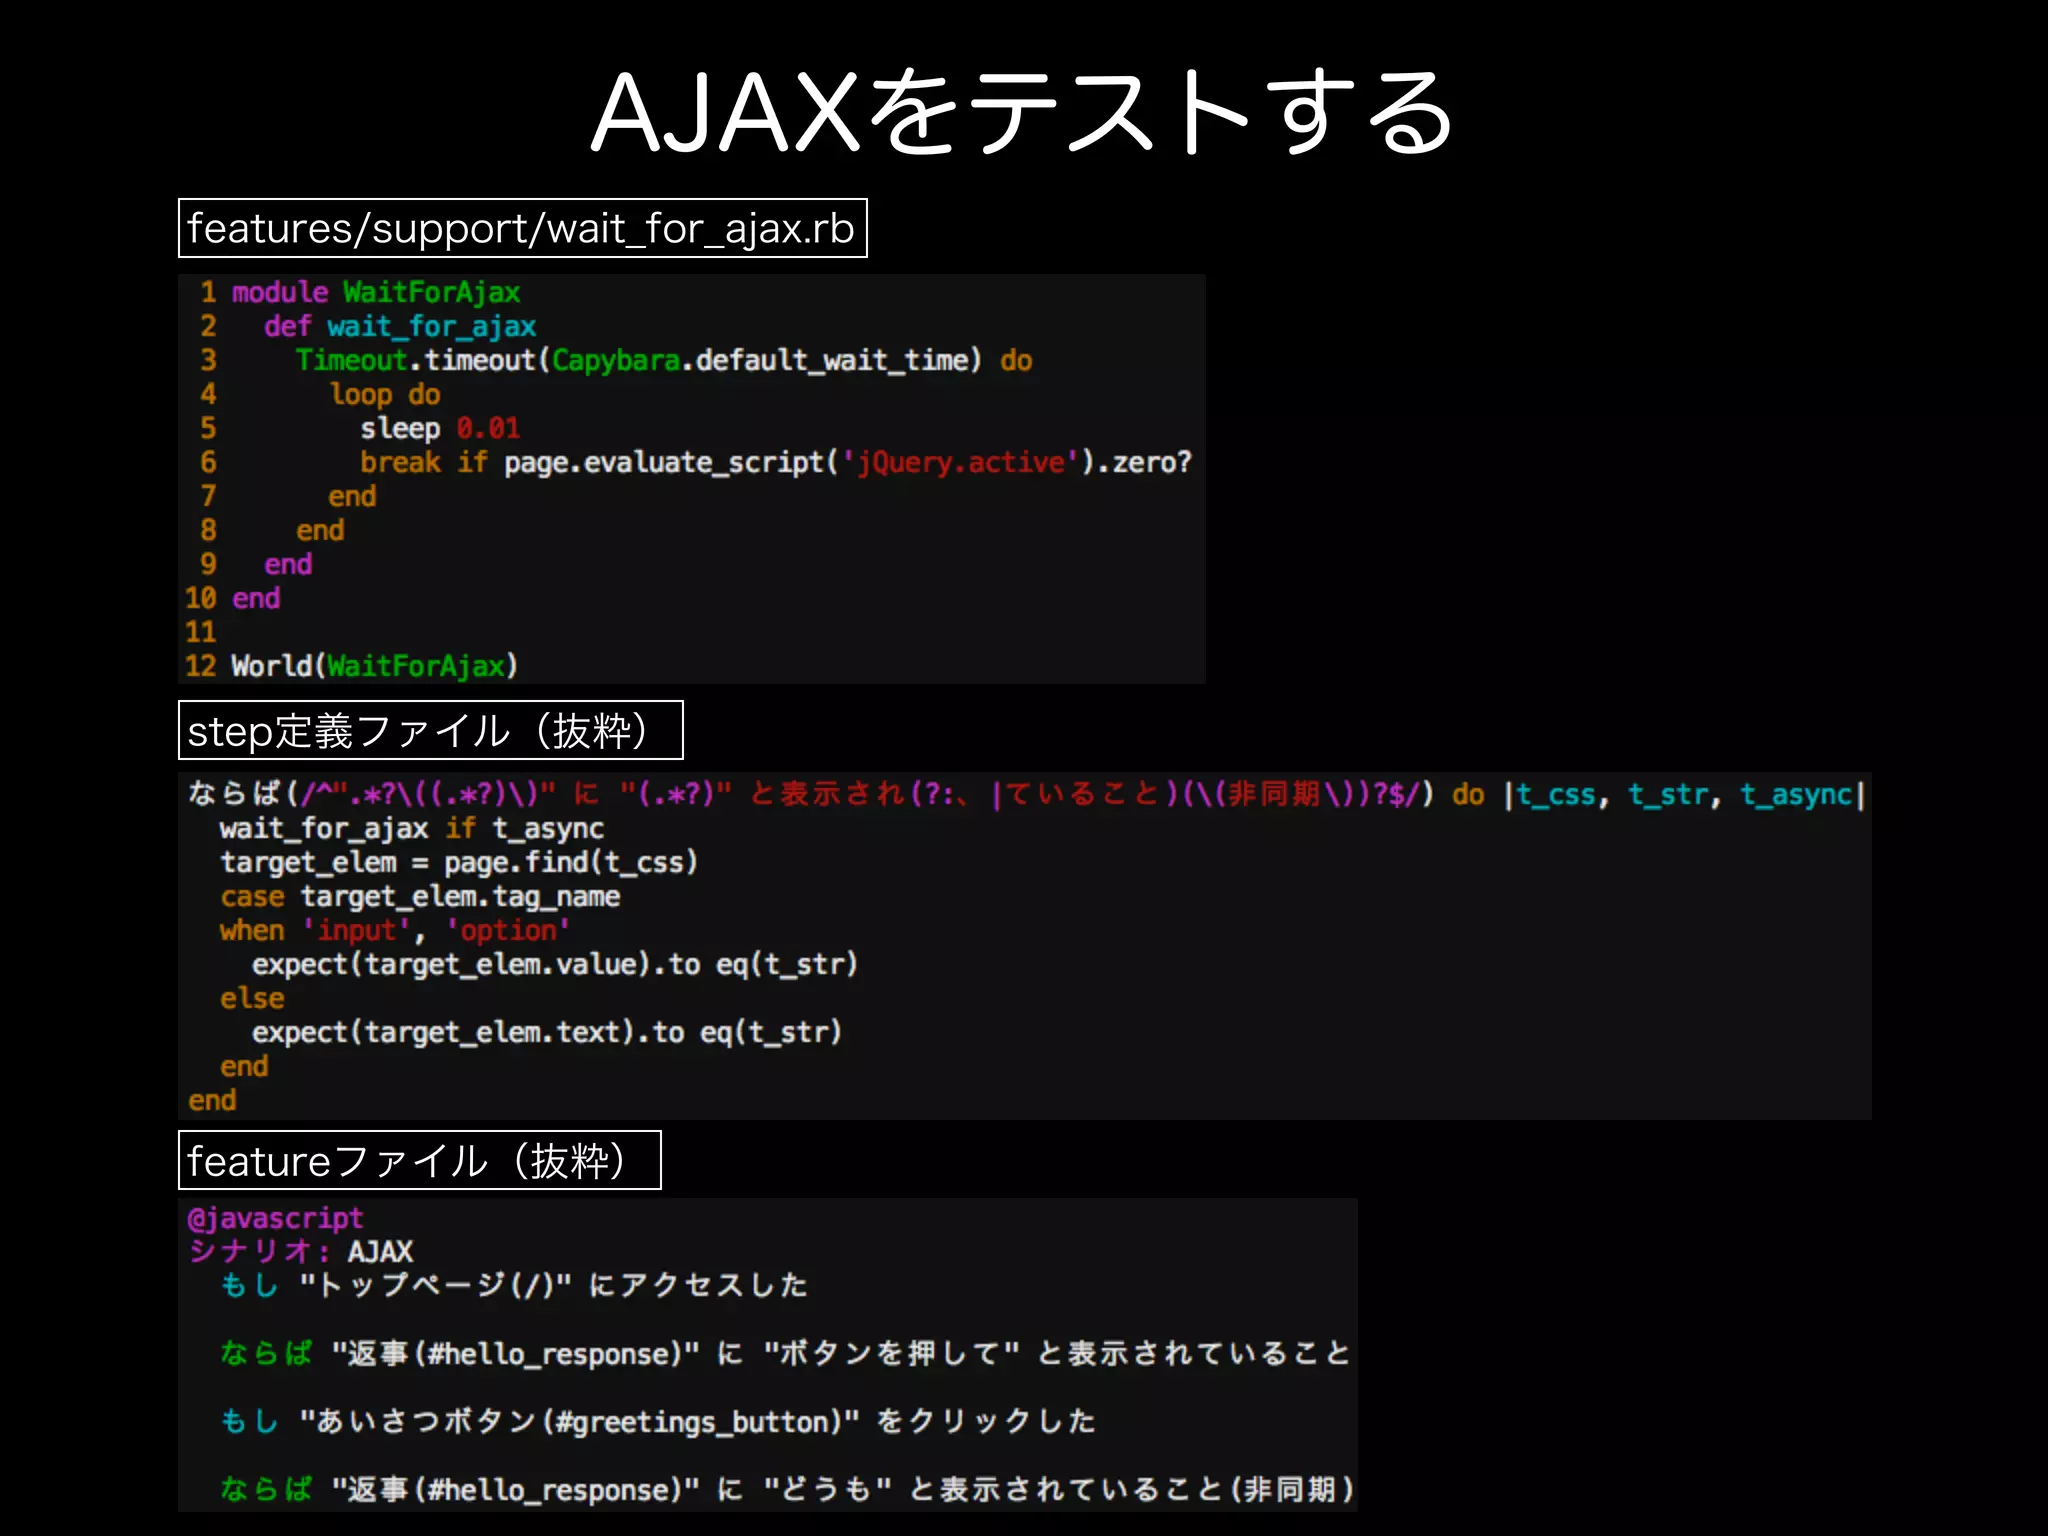This screenshot has width=2048, height=1536.
Task: Click the line "def wait_for_ajax"
Action: [400, 326]
